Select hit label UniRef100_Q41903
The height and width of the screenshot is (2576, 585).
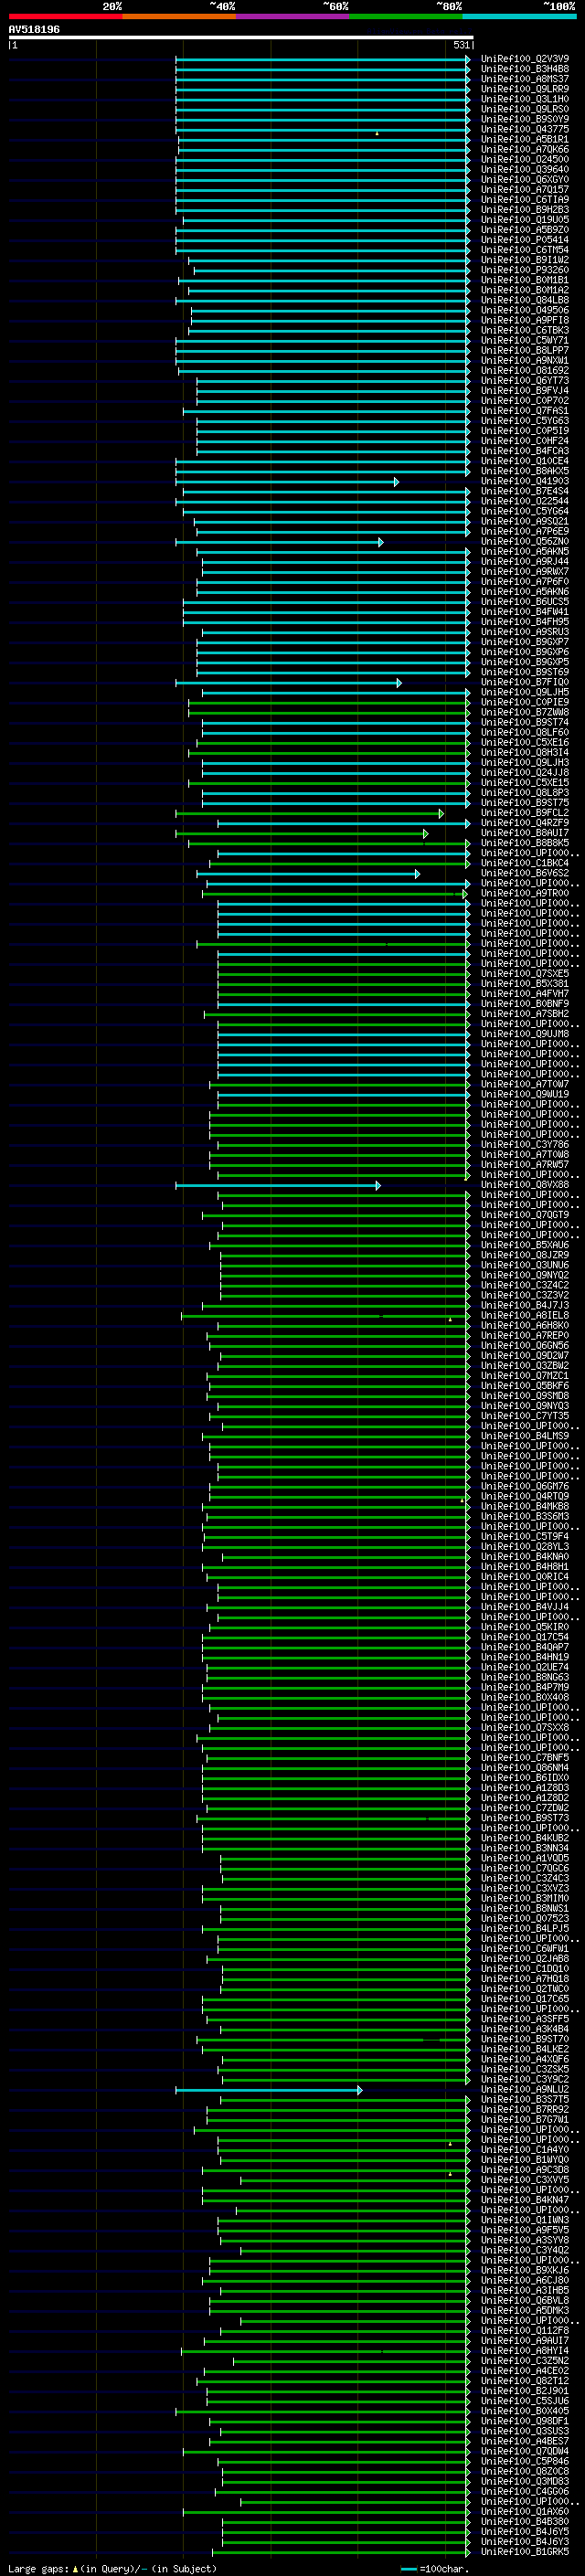(x=525, y=481)
